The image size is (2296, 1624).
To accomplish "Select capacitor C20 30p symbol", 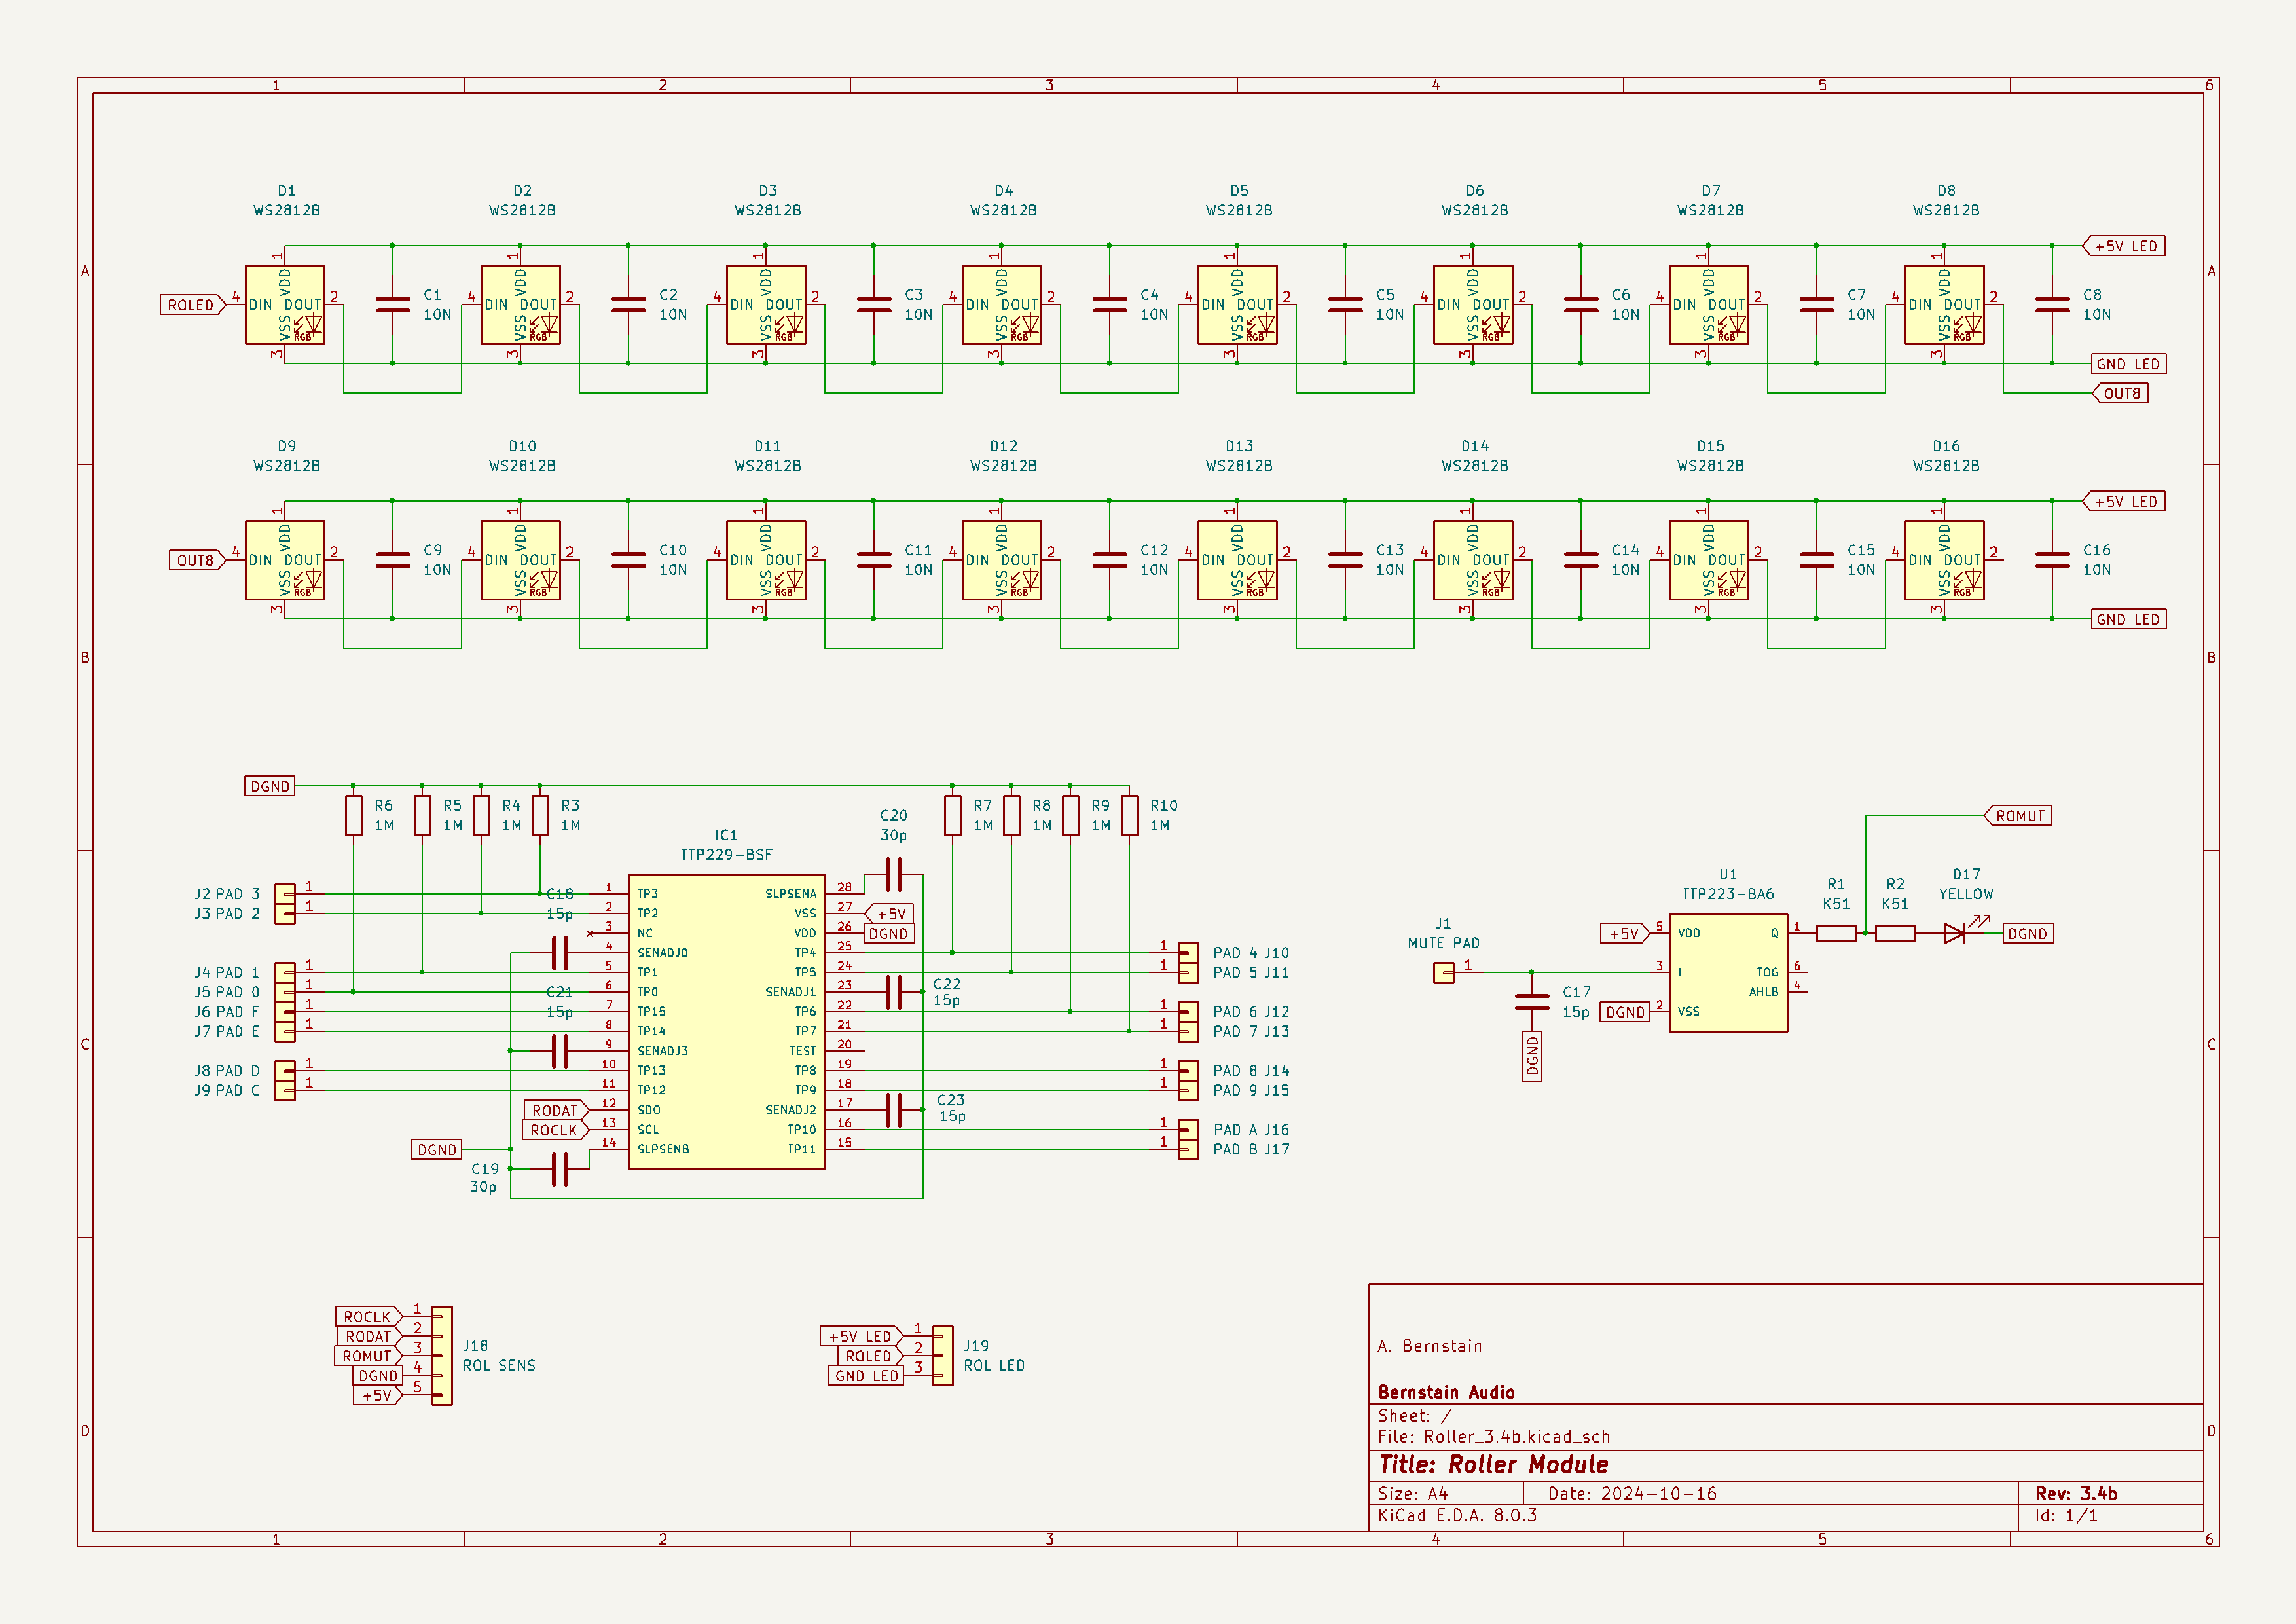I will point(894,874).
